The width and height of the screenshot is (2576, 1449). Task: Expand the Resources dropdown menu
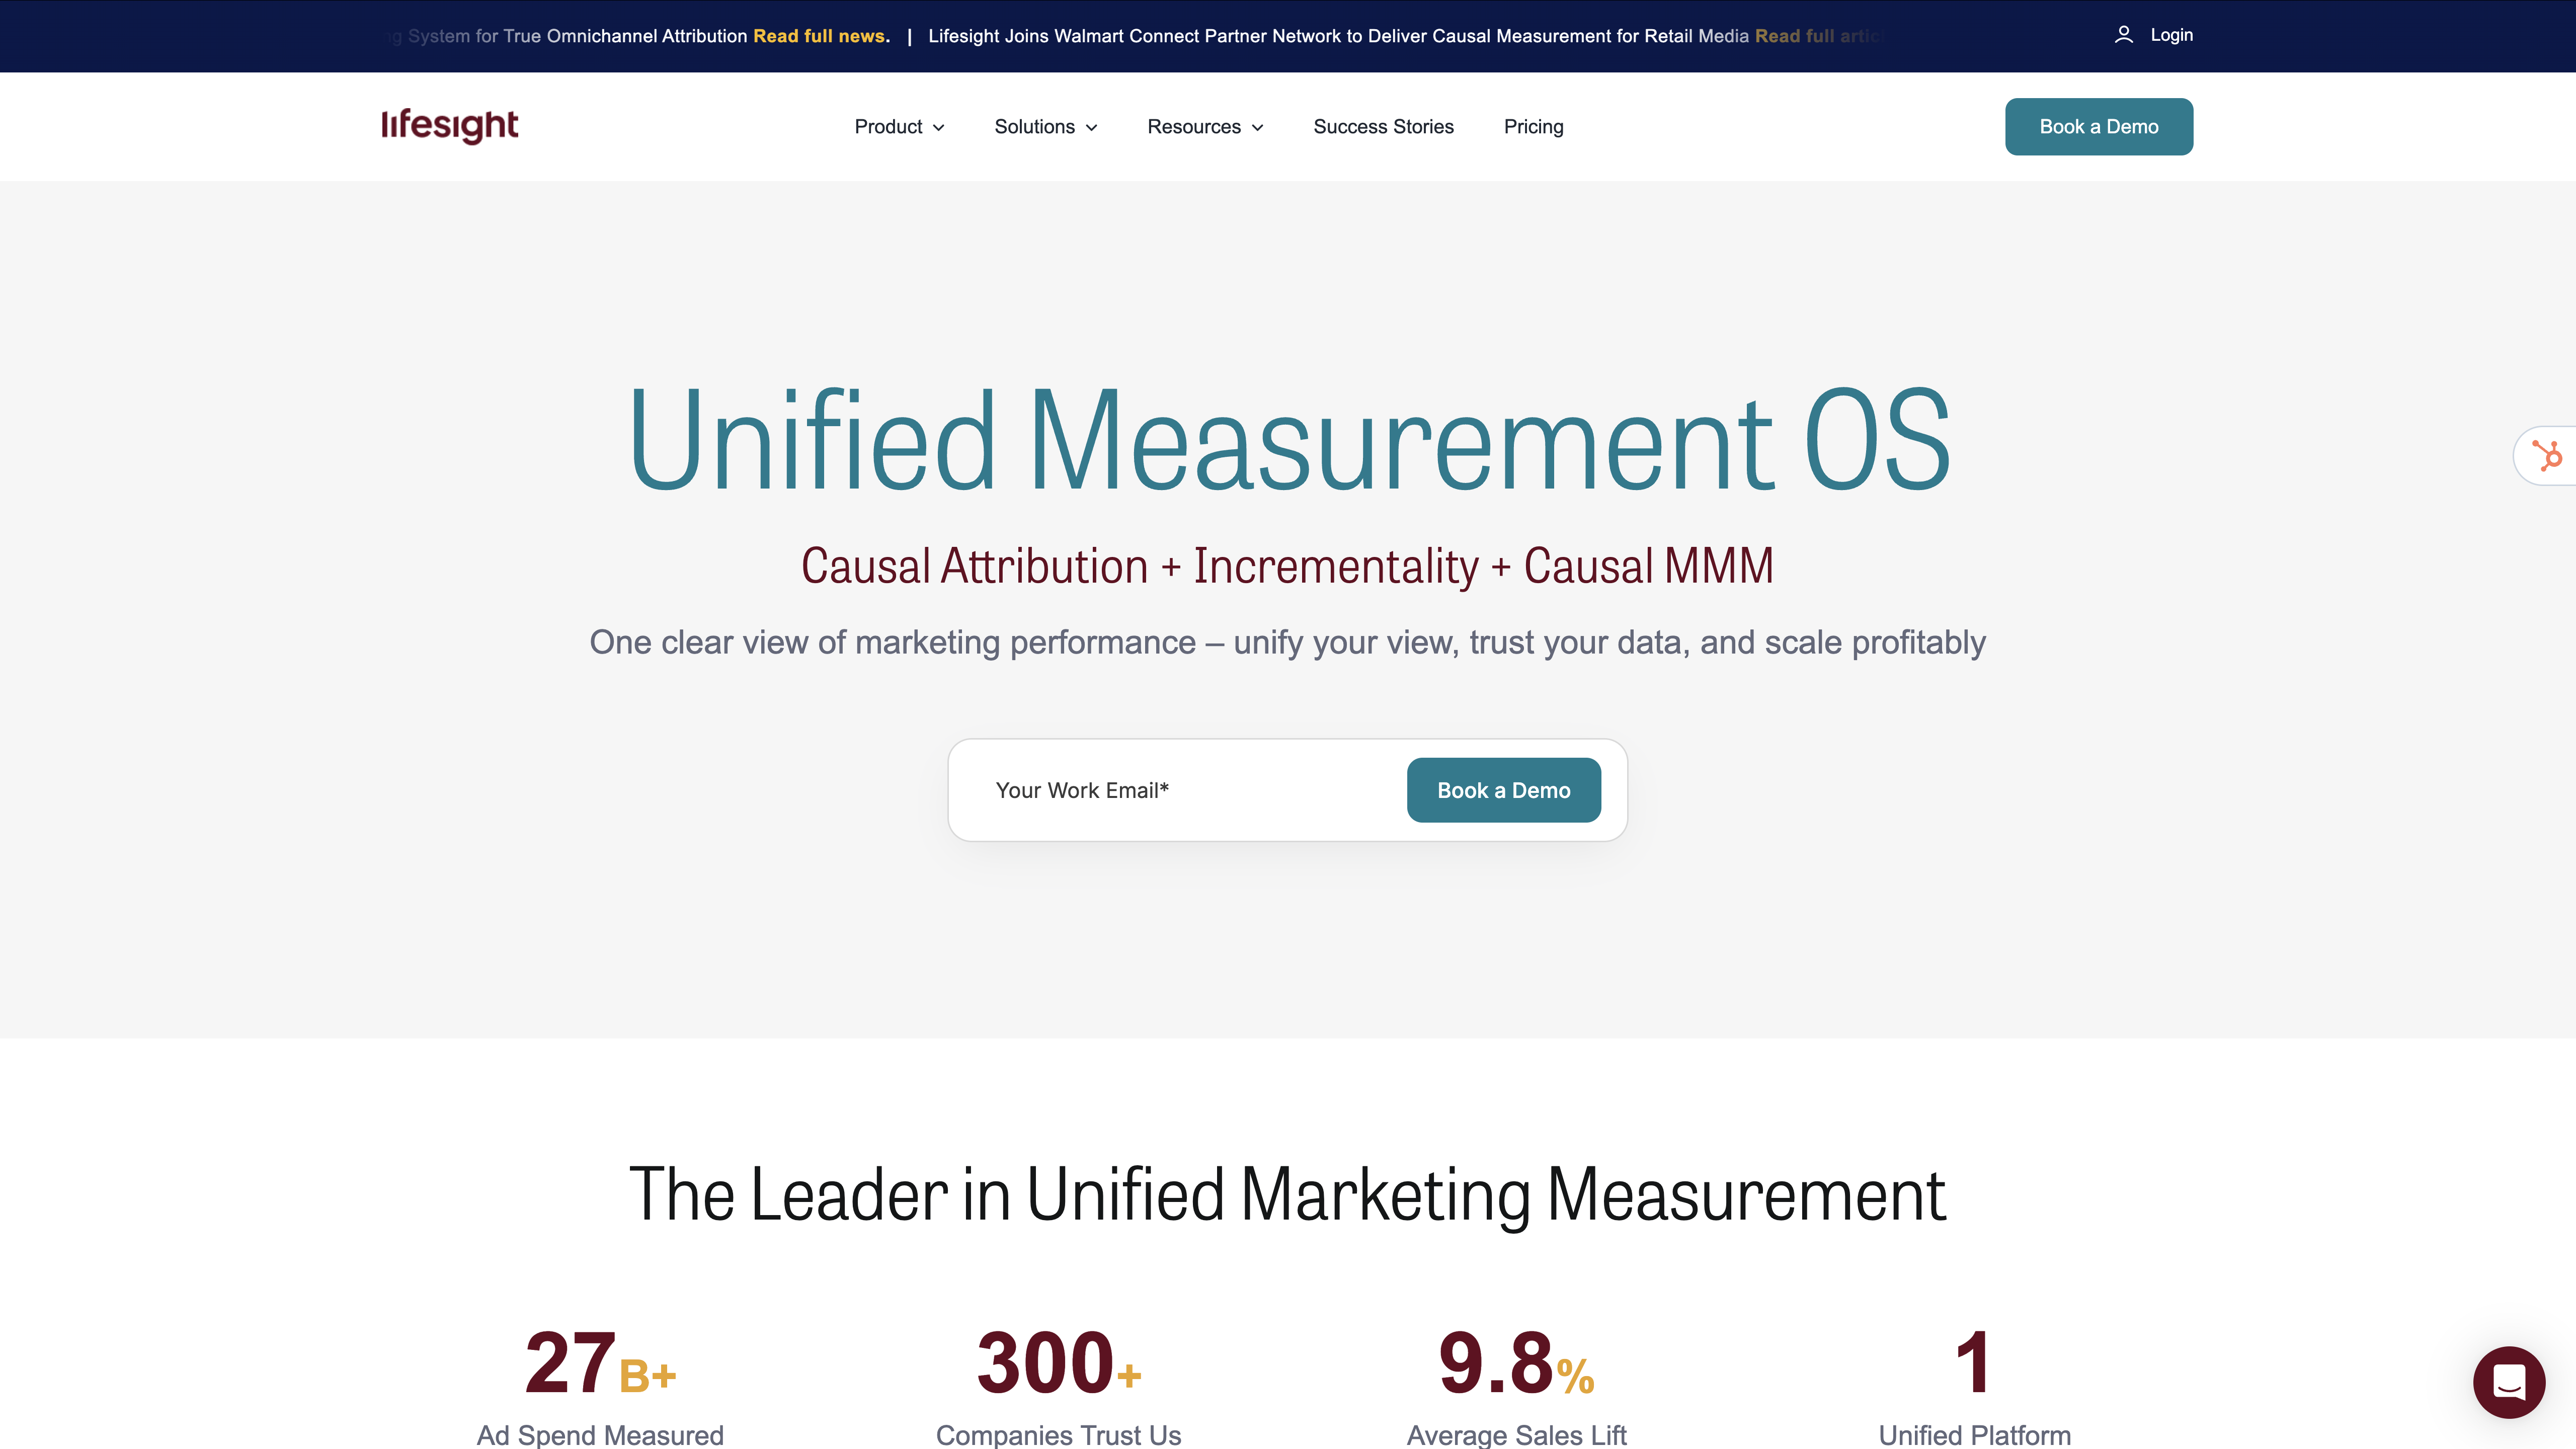tap(1195, 127)
